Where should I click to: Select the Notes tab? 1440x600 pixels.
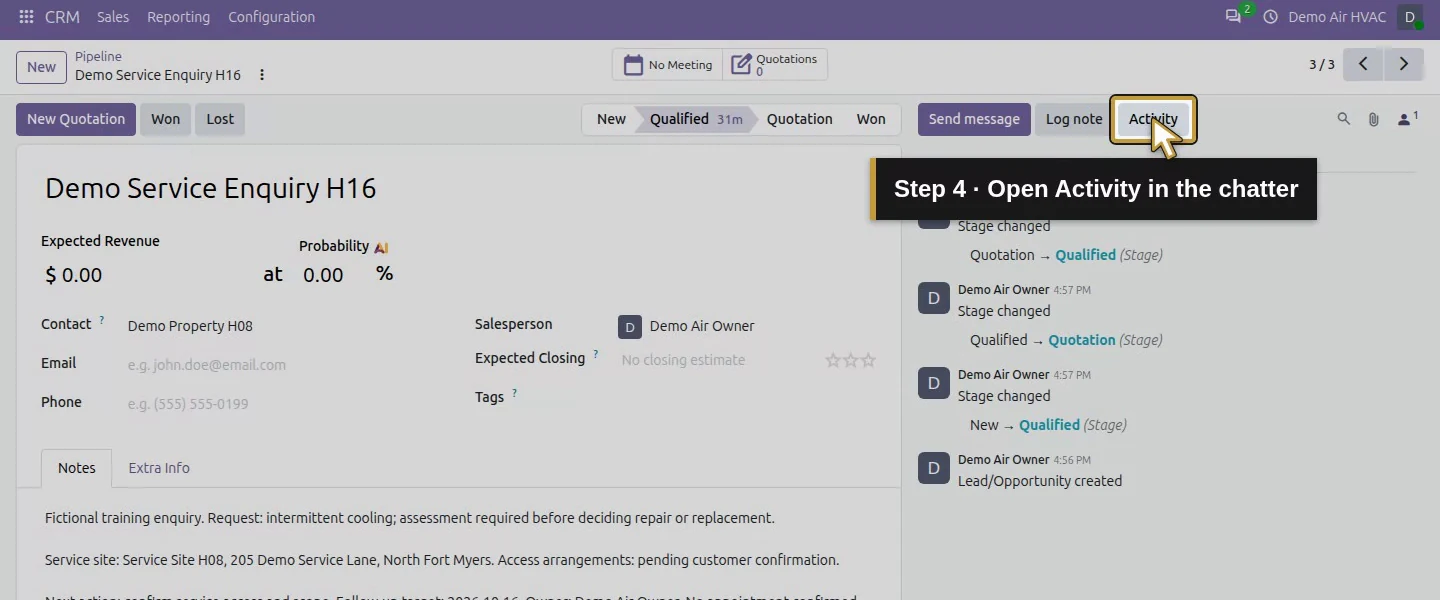pos(77,468)
